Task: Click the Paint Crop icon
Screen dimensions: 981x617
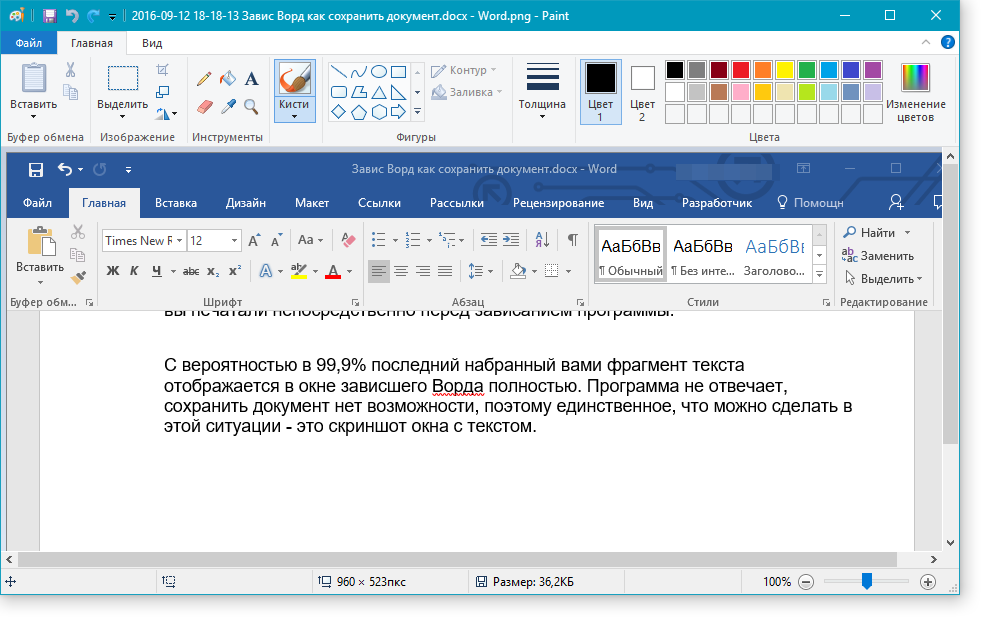Action: [x=163, y=69]
